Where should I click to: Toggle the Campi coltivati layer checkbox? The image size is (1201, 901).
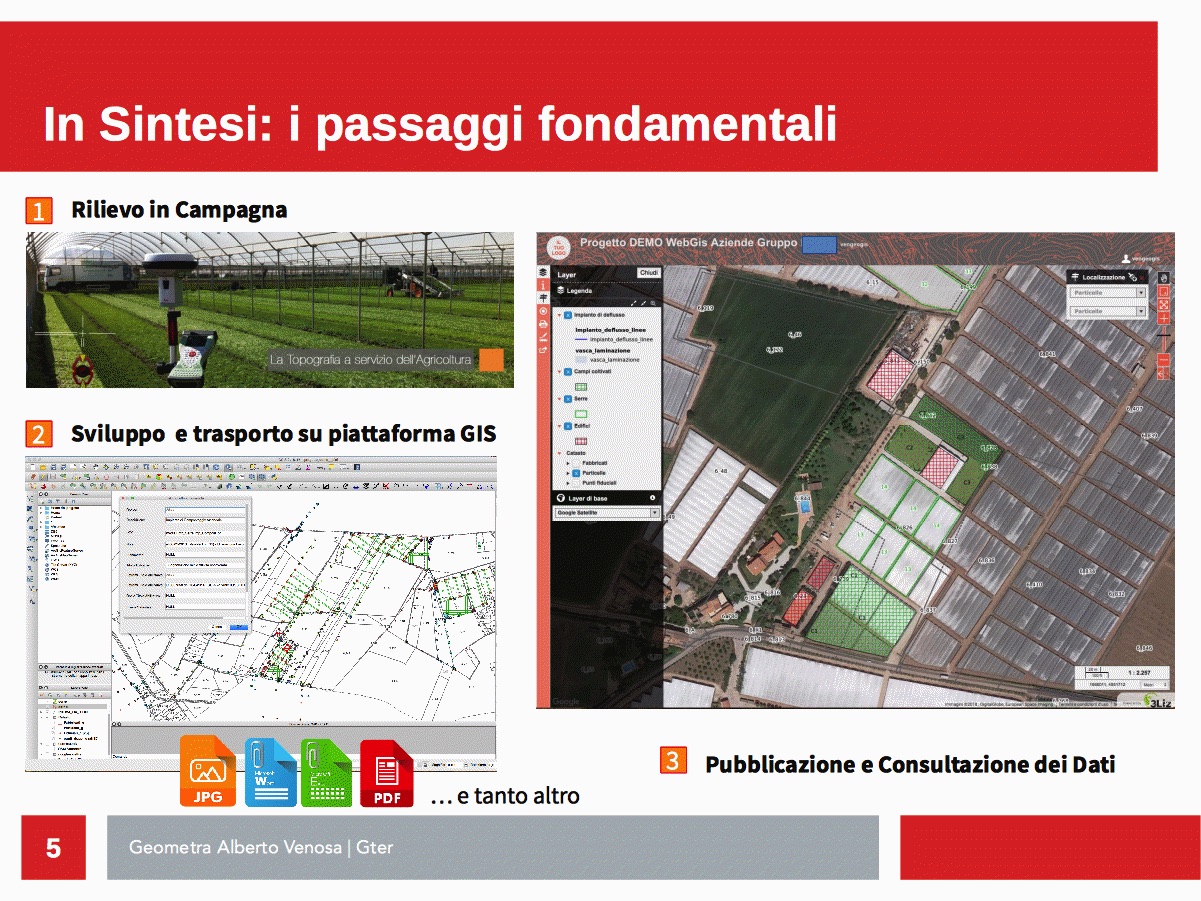point(568,371)
